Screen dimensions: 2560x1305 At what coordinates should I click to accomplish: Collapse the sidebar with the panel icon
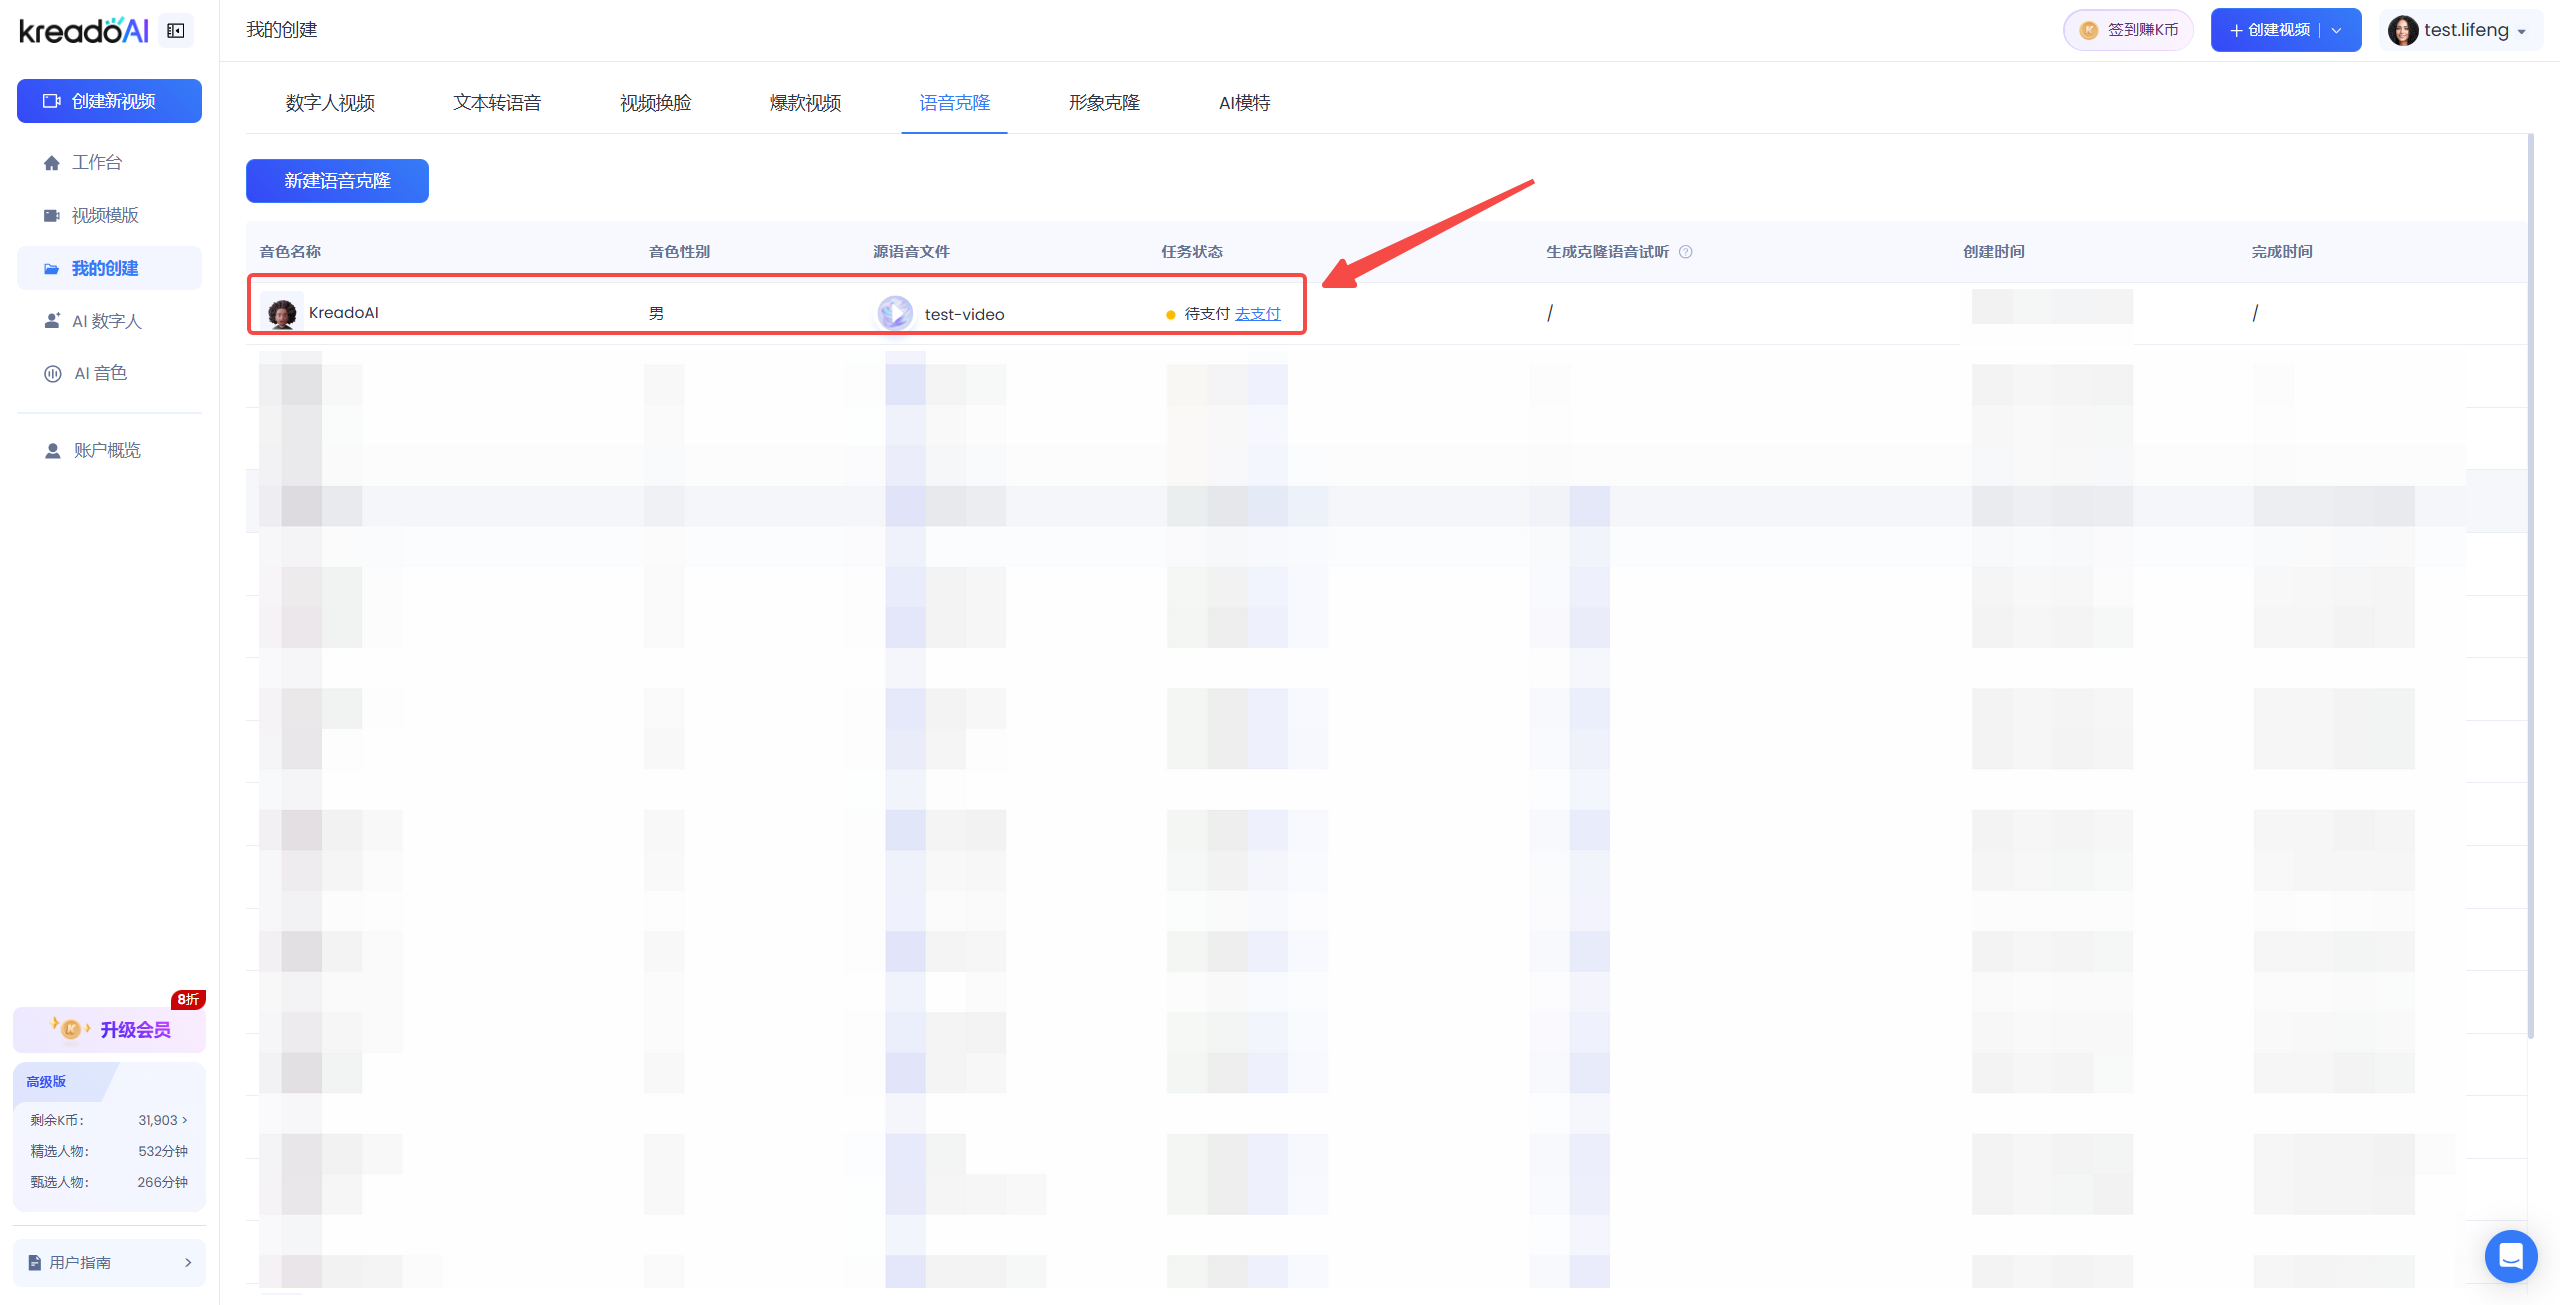[176, 31]
